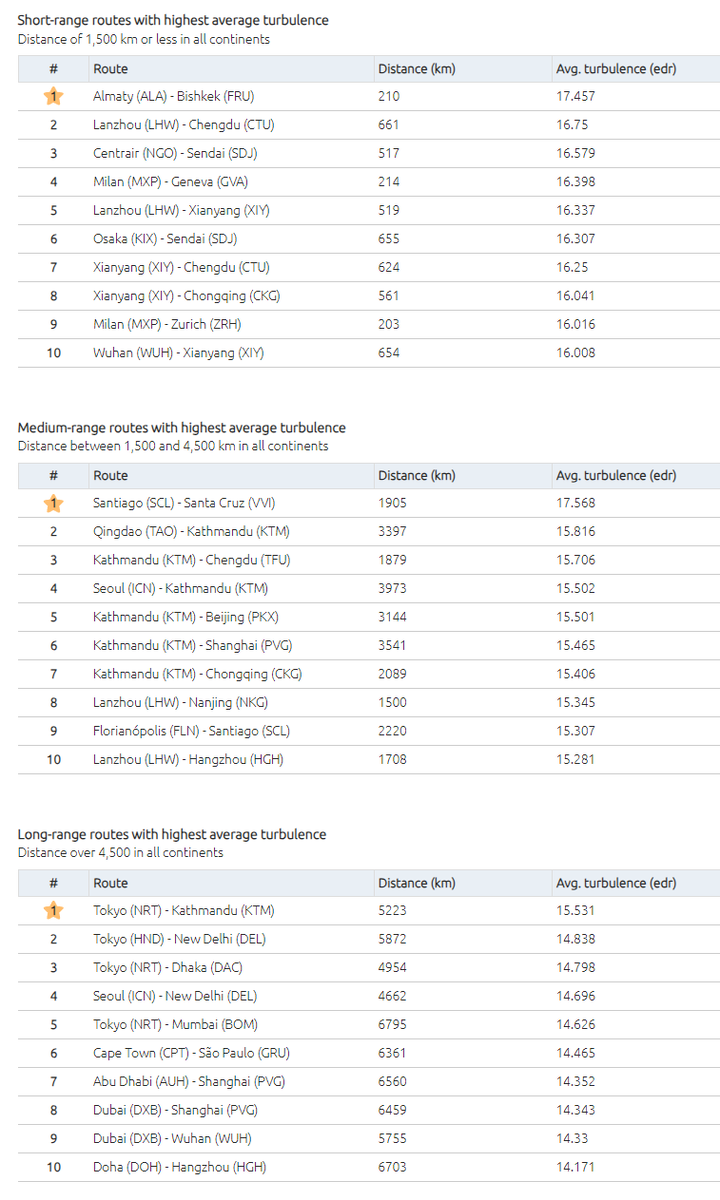The height and width of the screenshot is (1200, 720).
Task: Click the gold star icon beside Almaty - Bishkek
Action: pos(54,96)
